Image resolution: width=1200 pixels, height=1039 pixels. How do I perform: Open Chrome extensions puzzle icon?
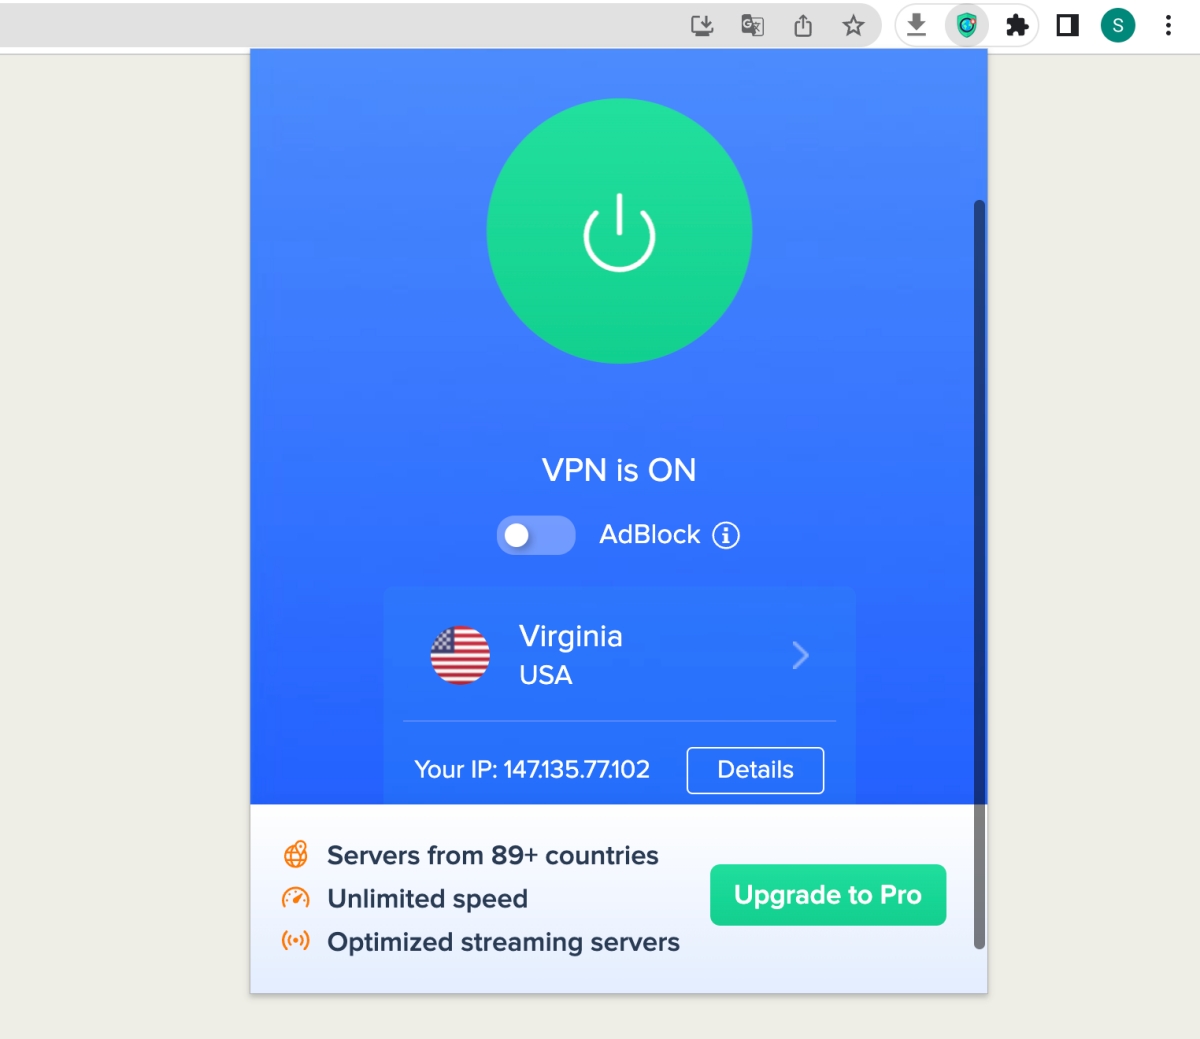[1017, 25]
